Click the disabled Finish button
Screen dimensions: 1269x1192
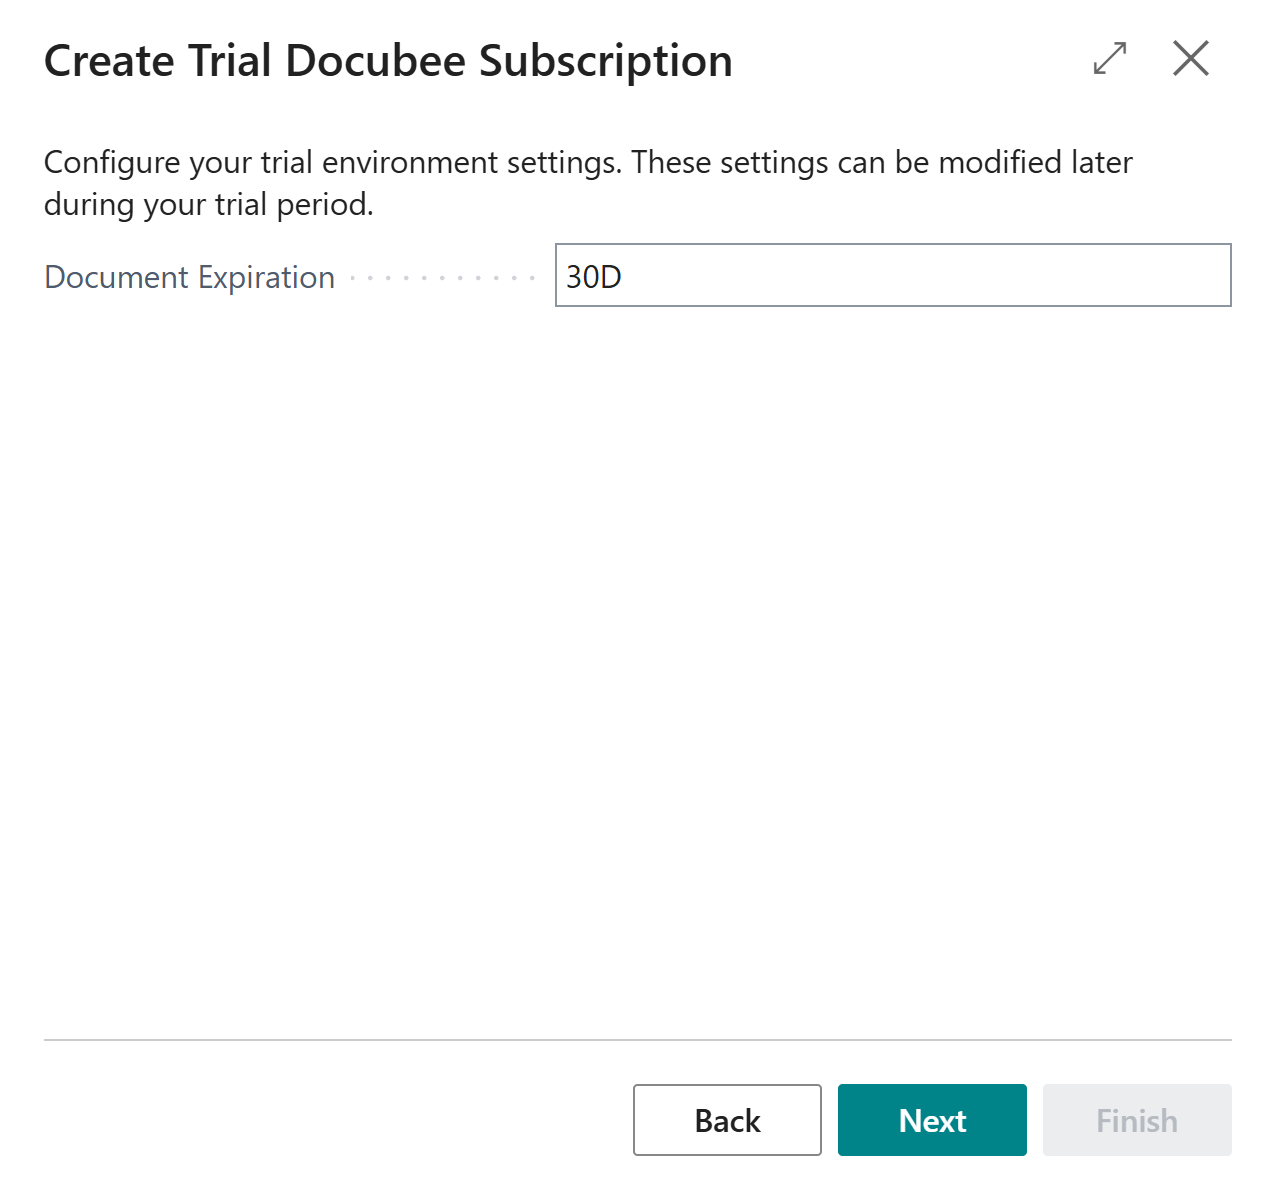click(1137, 1120)
